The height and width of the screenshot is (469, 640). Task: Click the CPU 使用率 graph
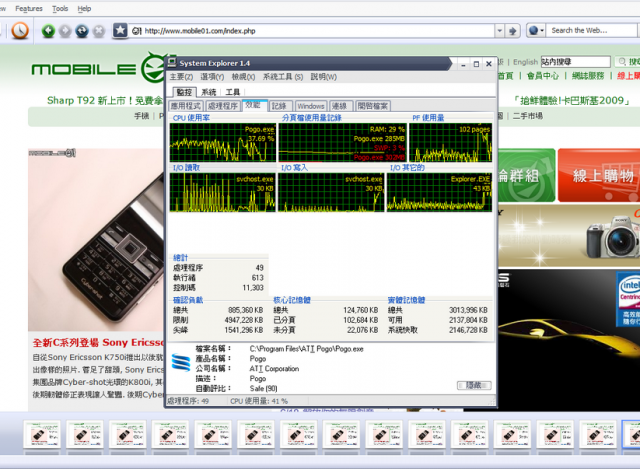click(222, 142)
